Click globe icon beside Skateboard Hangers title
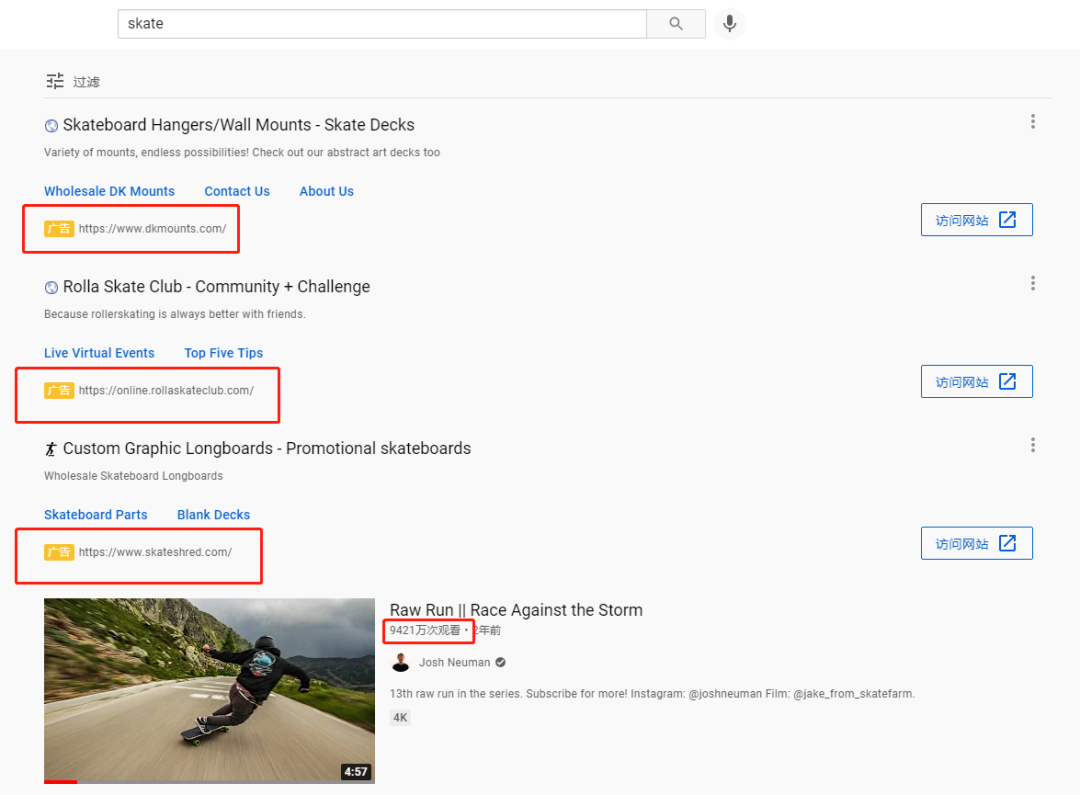1080x795 pixels. coord(51,125)
